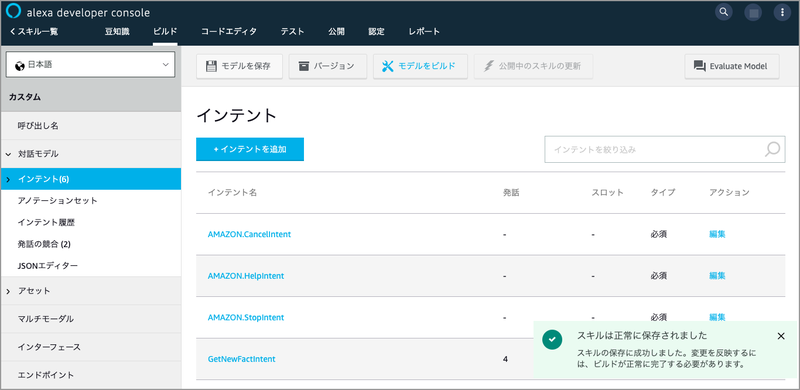The image size is (800, 390).
Task: Open the レポート tab
Action: tap(424, 32)
